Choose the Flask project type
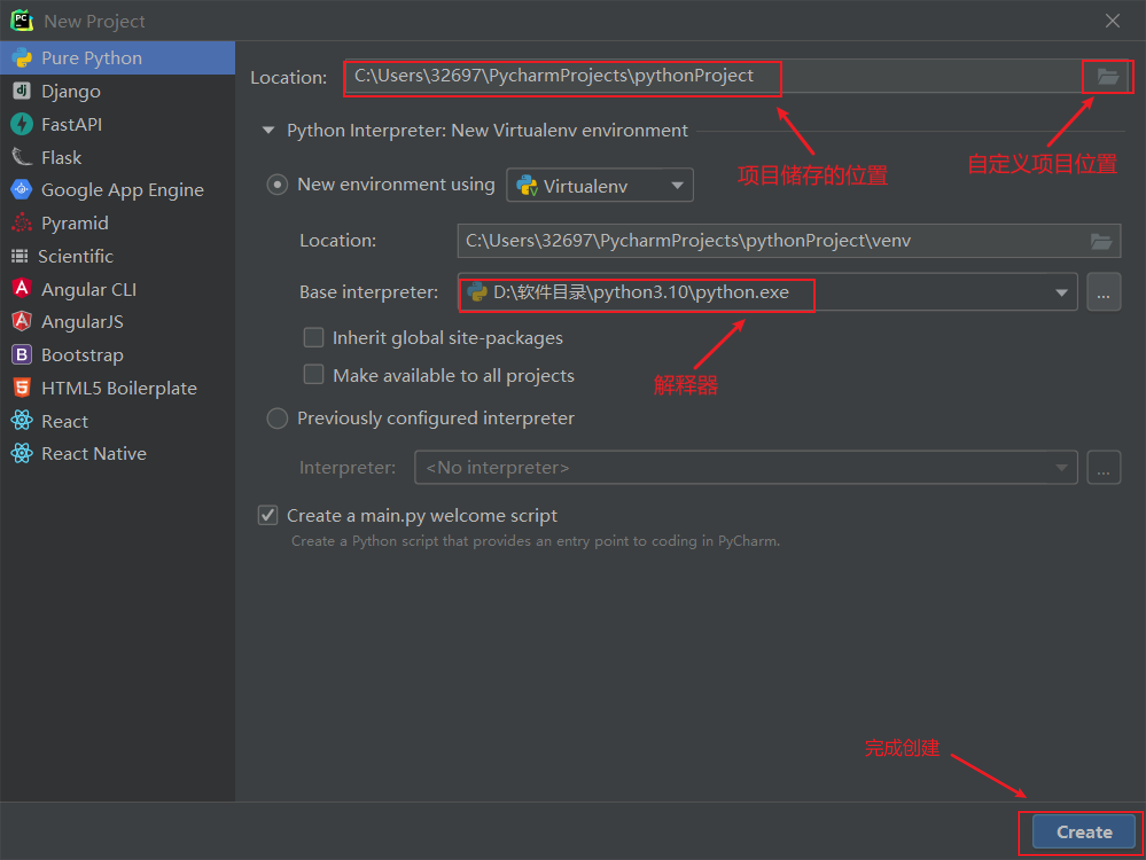This screenshot has height=860, width=1146. click(118, 157)
